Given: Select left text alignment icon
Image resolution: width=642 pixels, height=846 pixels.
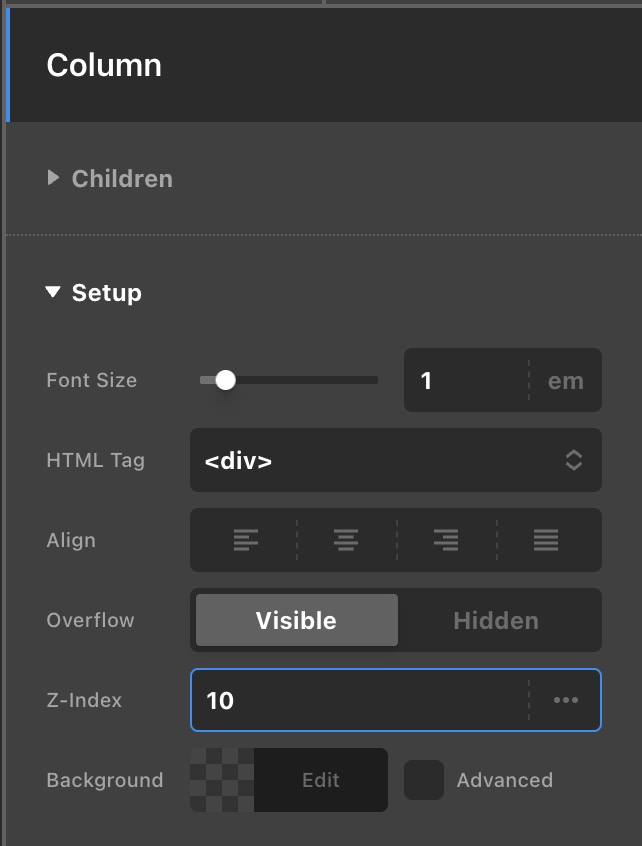Looking at the screenshot, I should point(245,541).
